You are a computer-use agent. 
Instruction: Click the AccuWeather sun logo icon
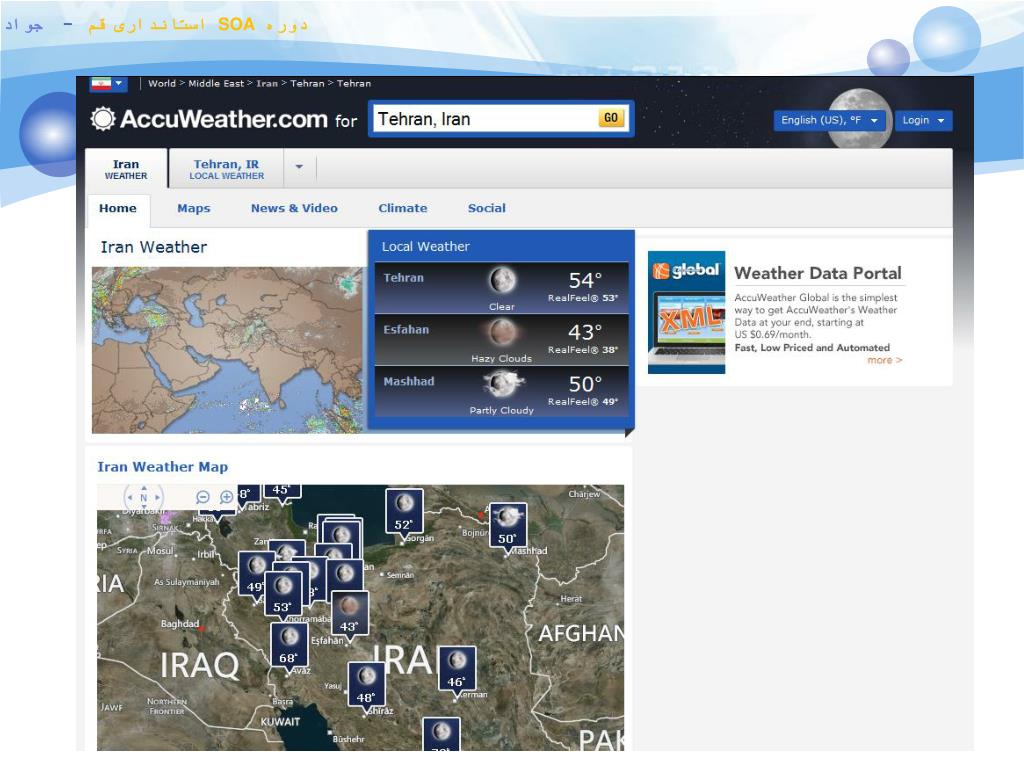point(103,119)
